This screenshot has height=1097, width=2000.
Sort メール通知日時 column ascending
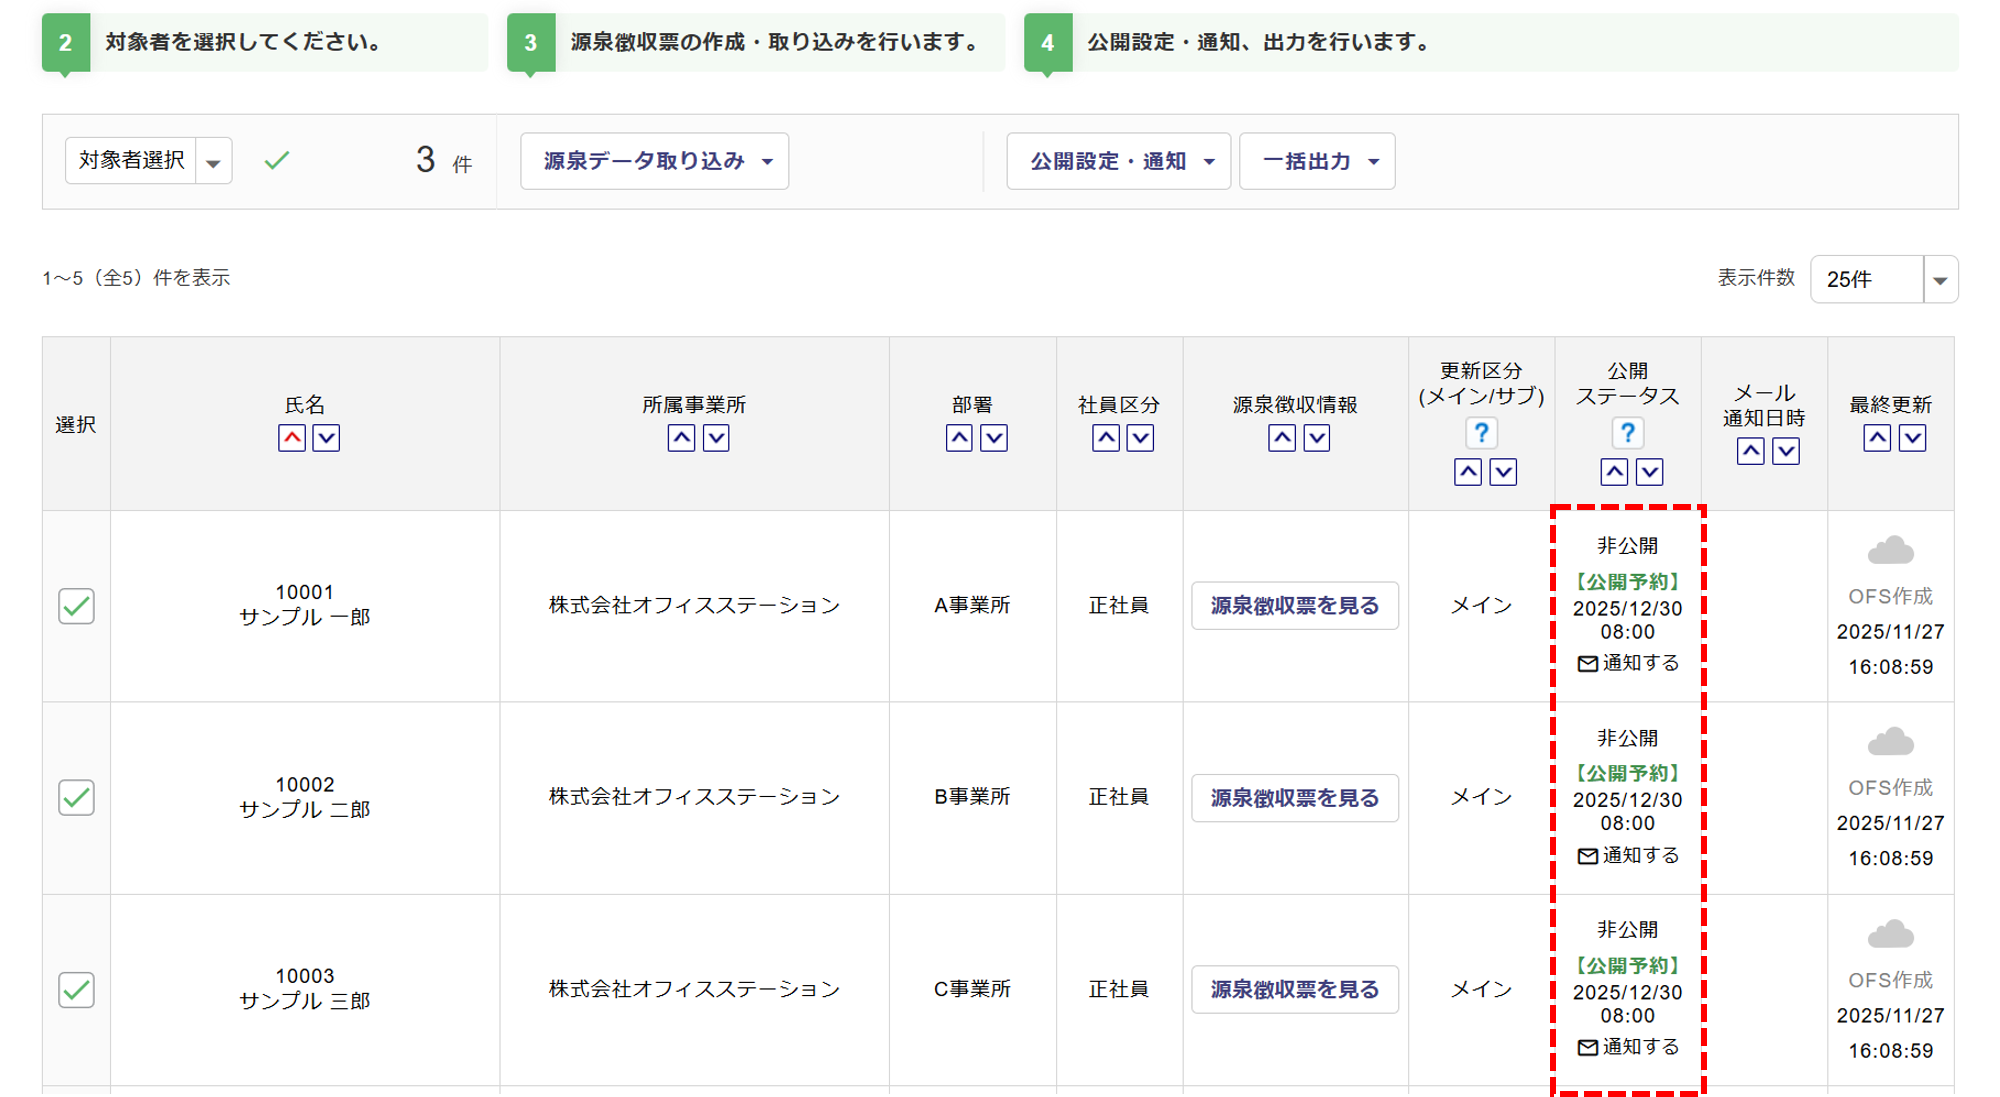tap(1750, 452)
